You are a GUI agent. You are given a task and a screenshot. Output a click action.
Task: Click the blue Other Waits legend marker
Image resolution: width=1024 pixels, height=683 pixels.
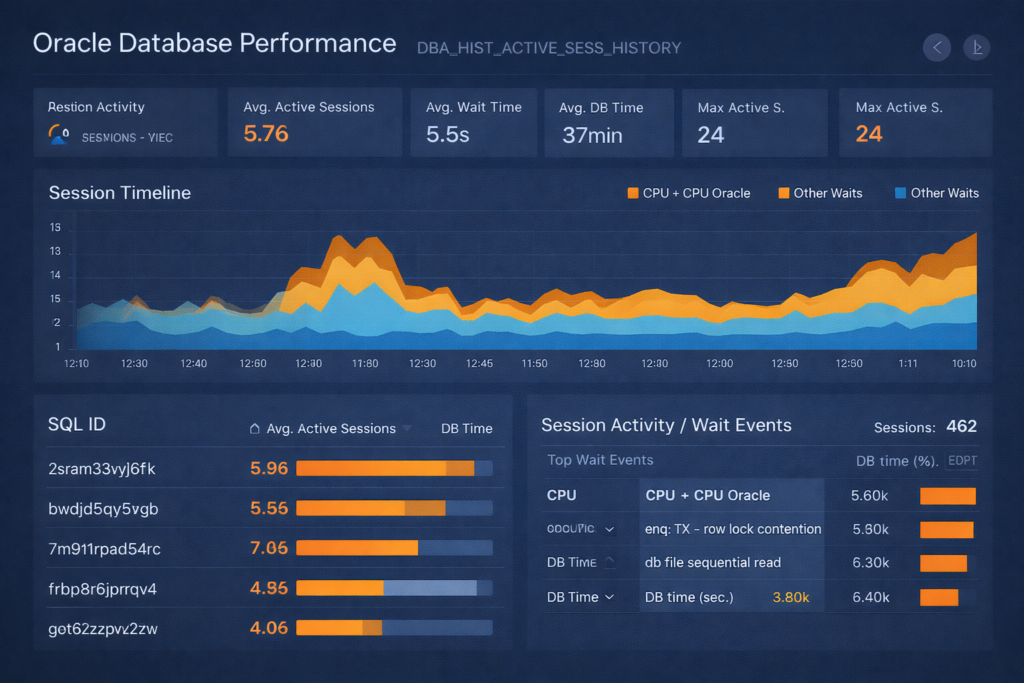pos(901,193)
